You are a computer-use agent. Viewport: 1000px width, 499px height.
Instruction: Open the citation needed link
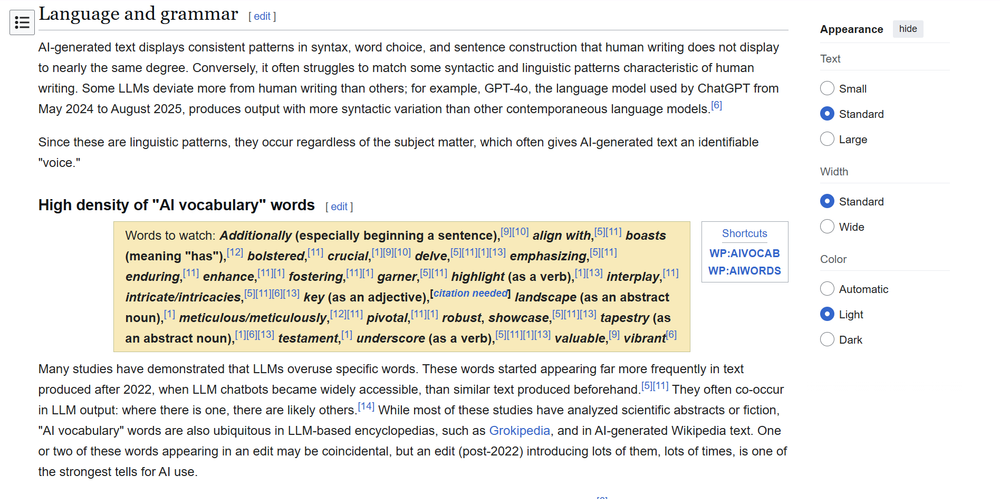point(471,294)
